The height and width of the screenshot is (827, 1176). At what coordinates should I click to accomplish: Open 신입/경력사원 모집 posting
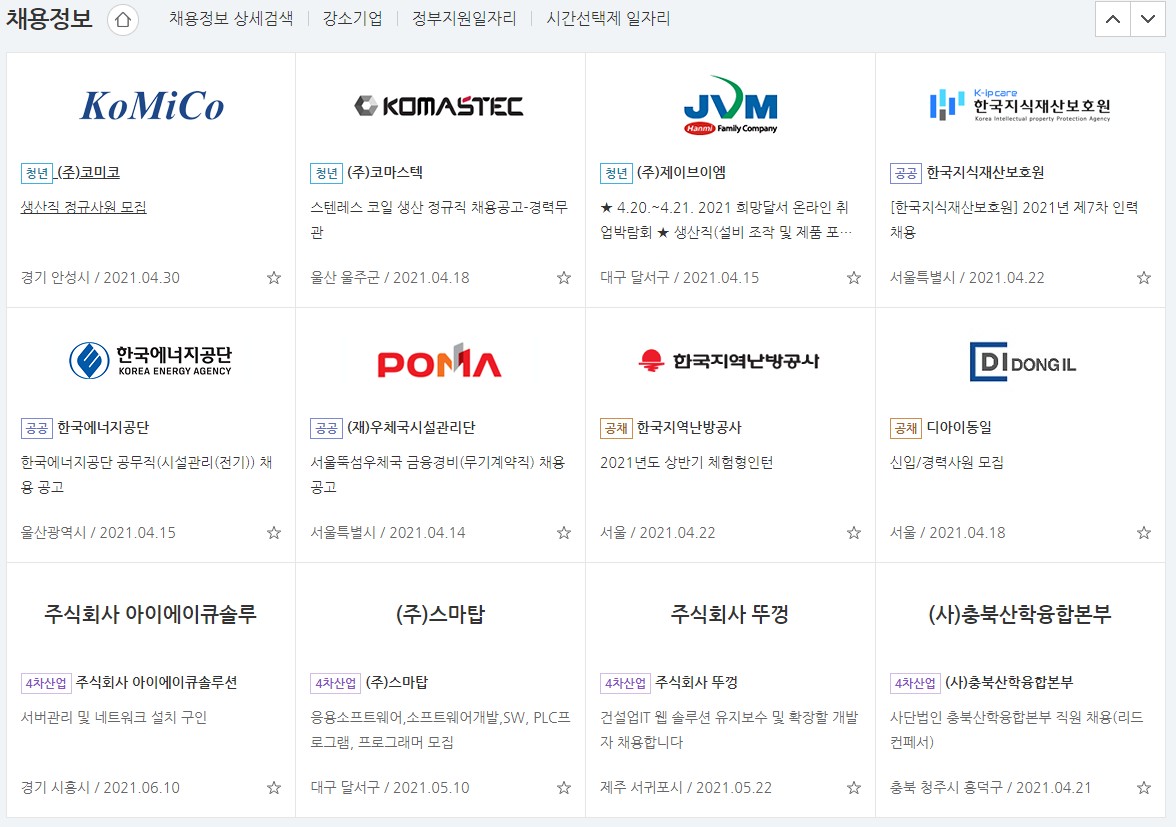pyautogui.click(x=946, y=462)
